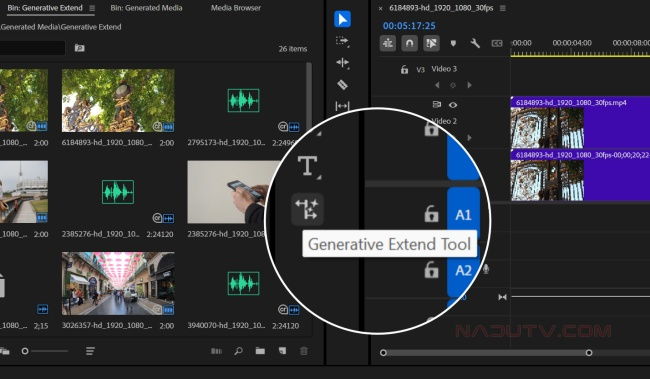Select the 6184893-hd_1920_1080_30fps sequence tab

click(x=441, y=8)
